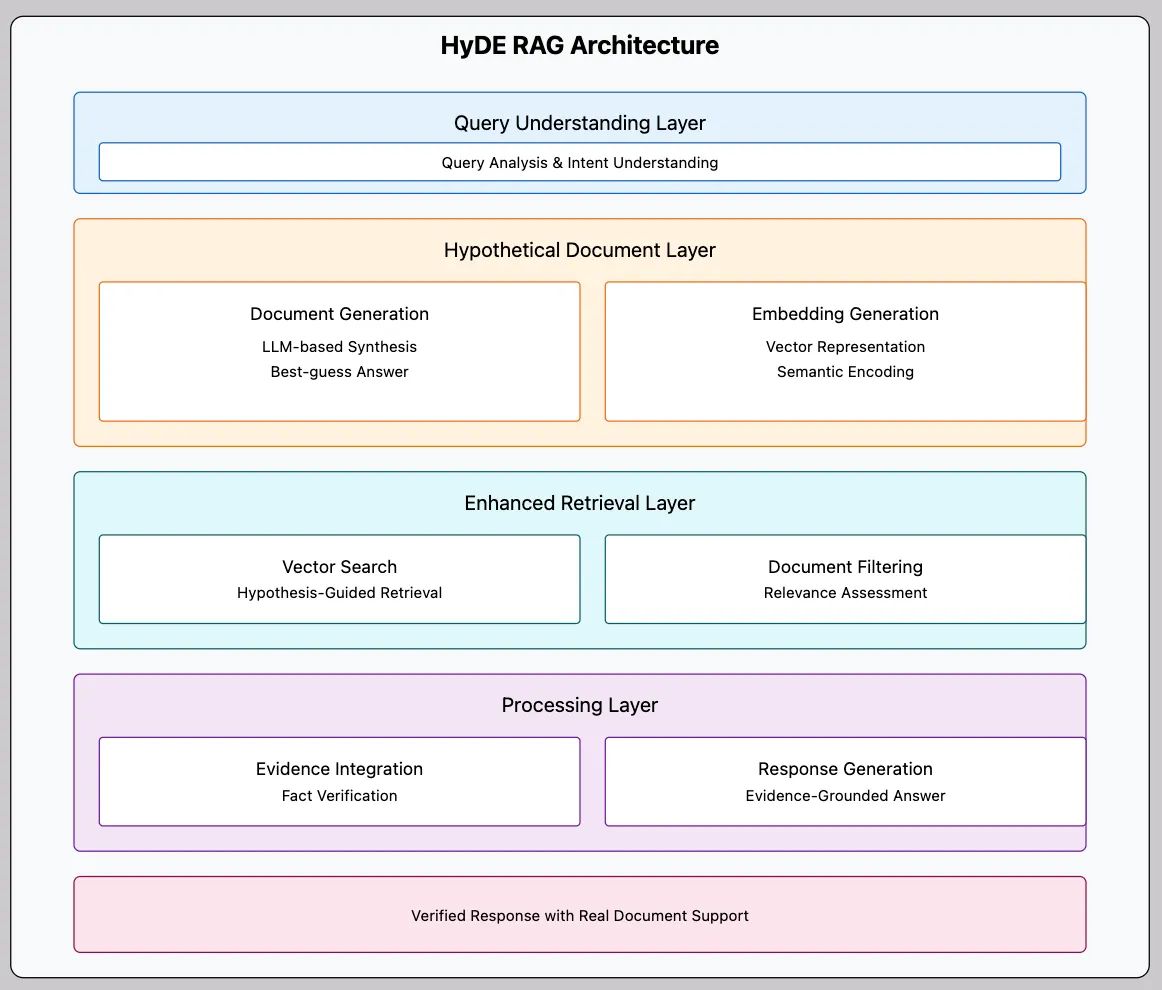
Task: Select the Semantic Encoding text
Action: [845, 372]
